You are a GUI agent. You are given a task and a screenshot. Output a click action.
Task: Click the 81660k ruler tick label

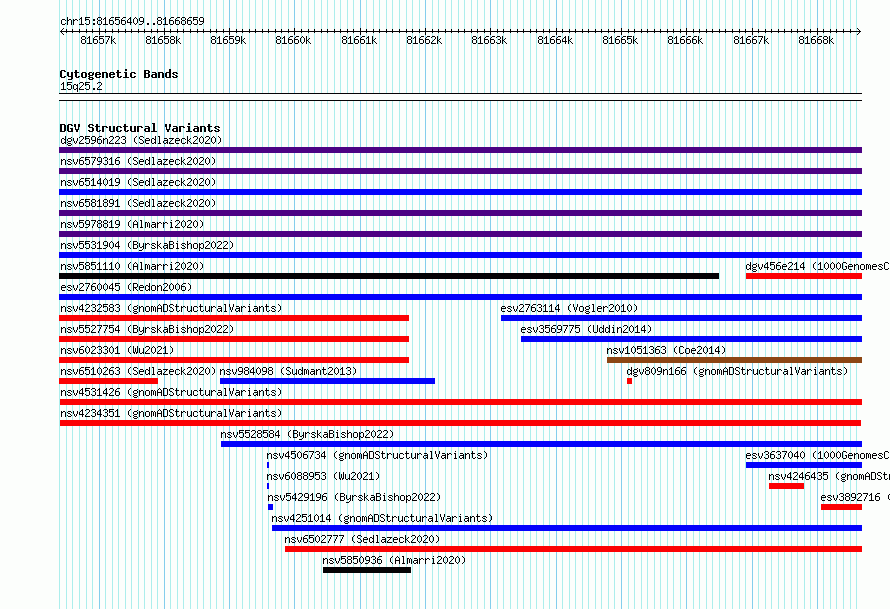tap(293, 40)
